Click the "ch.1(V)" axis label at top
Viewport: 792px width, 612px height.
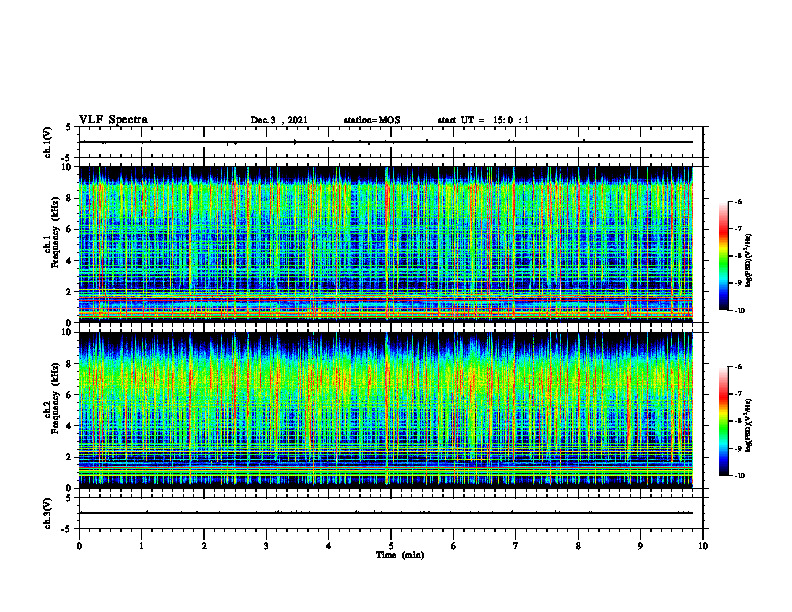click(47, 142)
